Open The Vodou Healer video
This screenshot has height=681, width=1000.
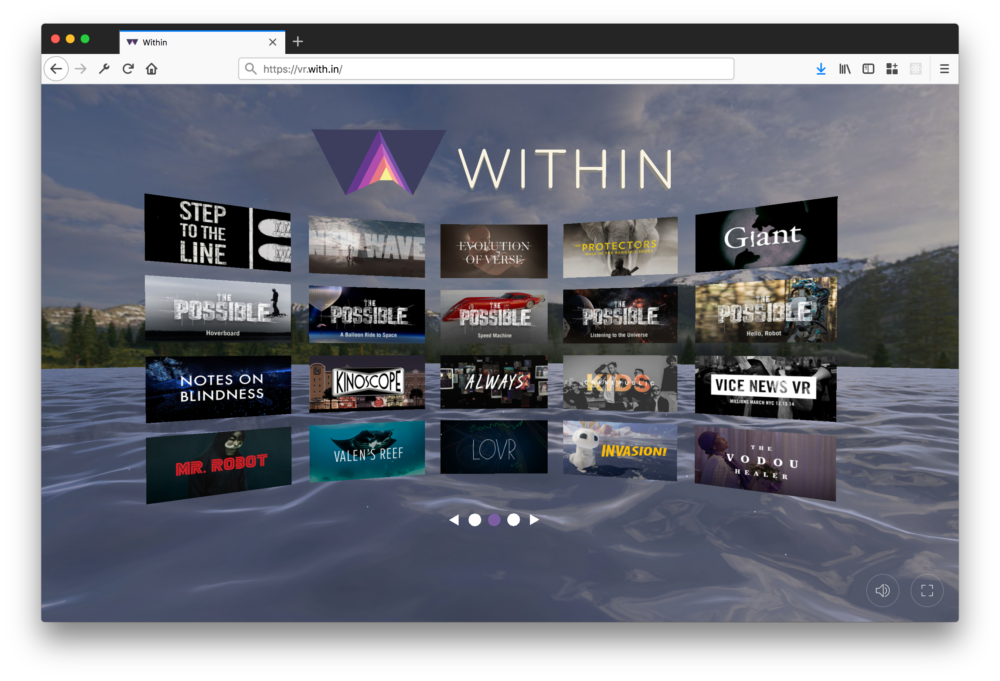pos(765,464)
